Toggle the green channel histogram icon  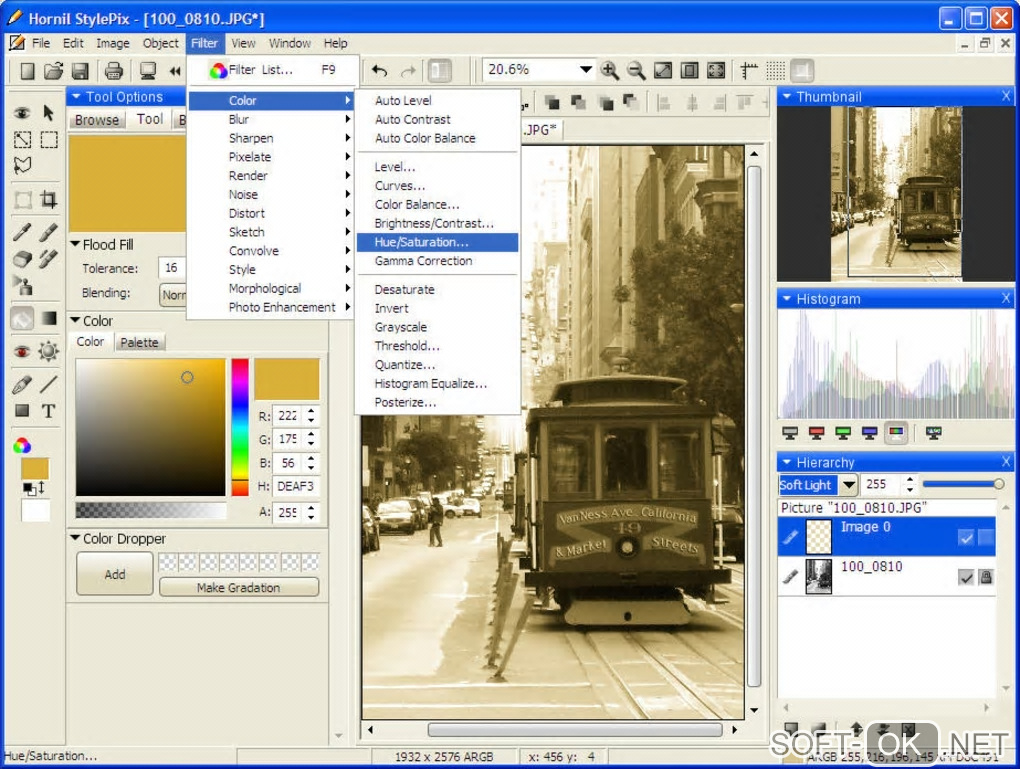tap(843, 433)
